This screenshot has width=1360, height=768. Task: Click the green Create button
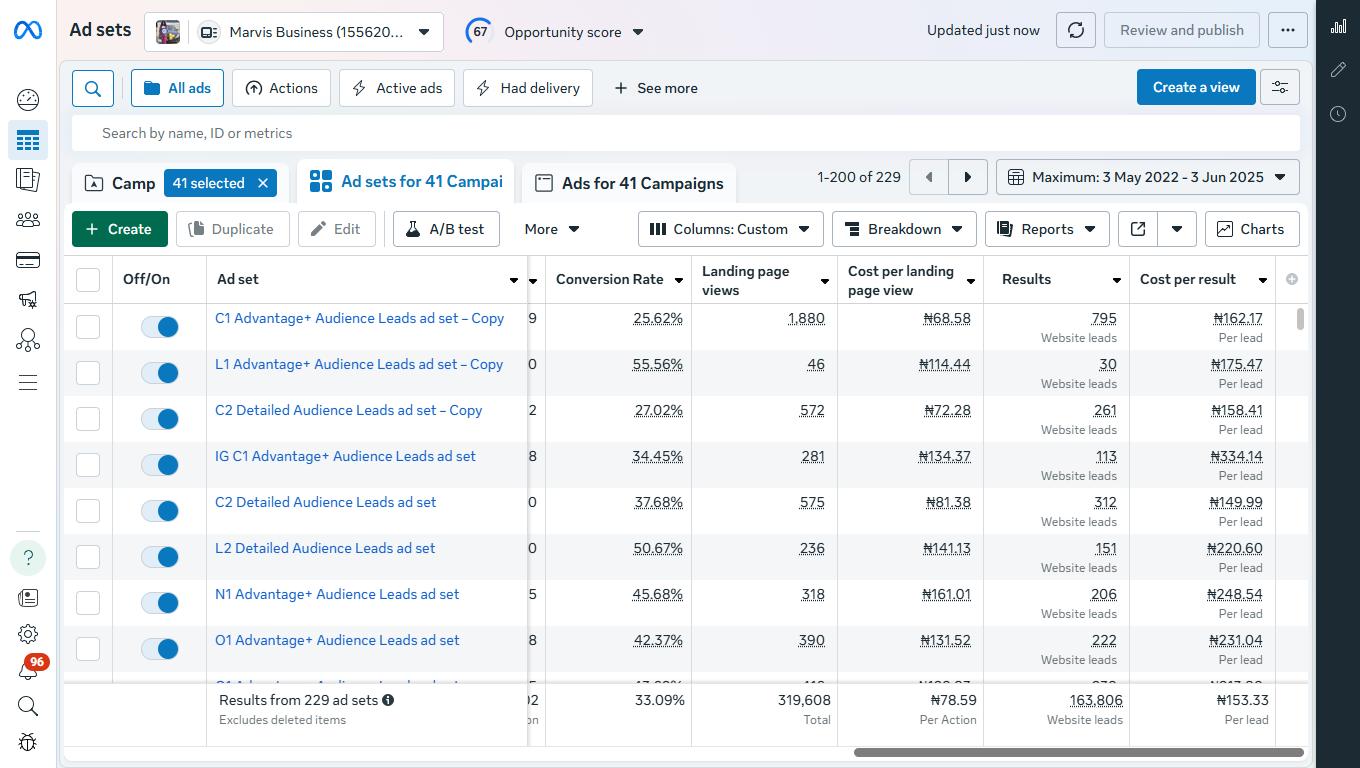[120, 229]
